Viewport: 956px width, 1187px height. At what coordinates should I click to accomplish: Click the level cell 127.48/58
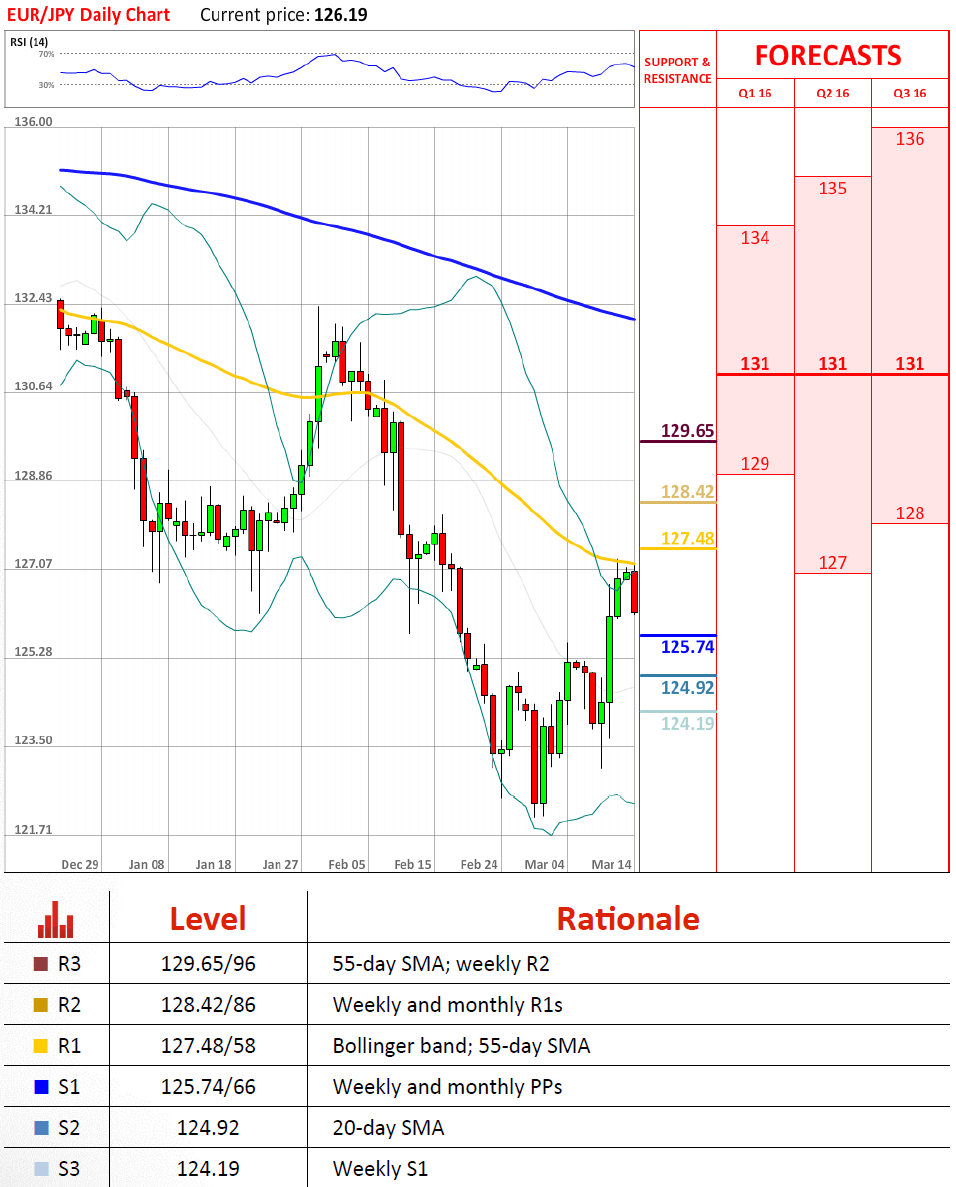point(208,1045)
